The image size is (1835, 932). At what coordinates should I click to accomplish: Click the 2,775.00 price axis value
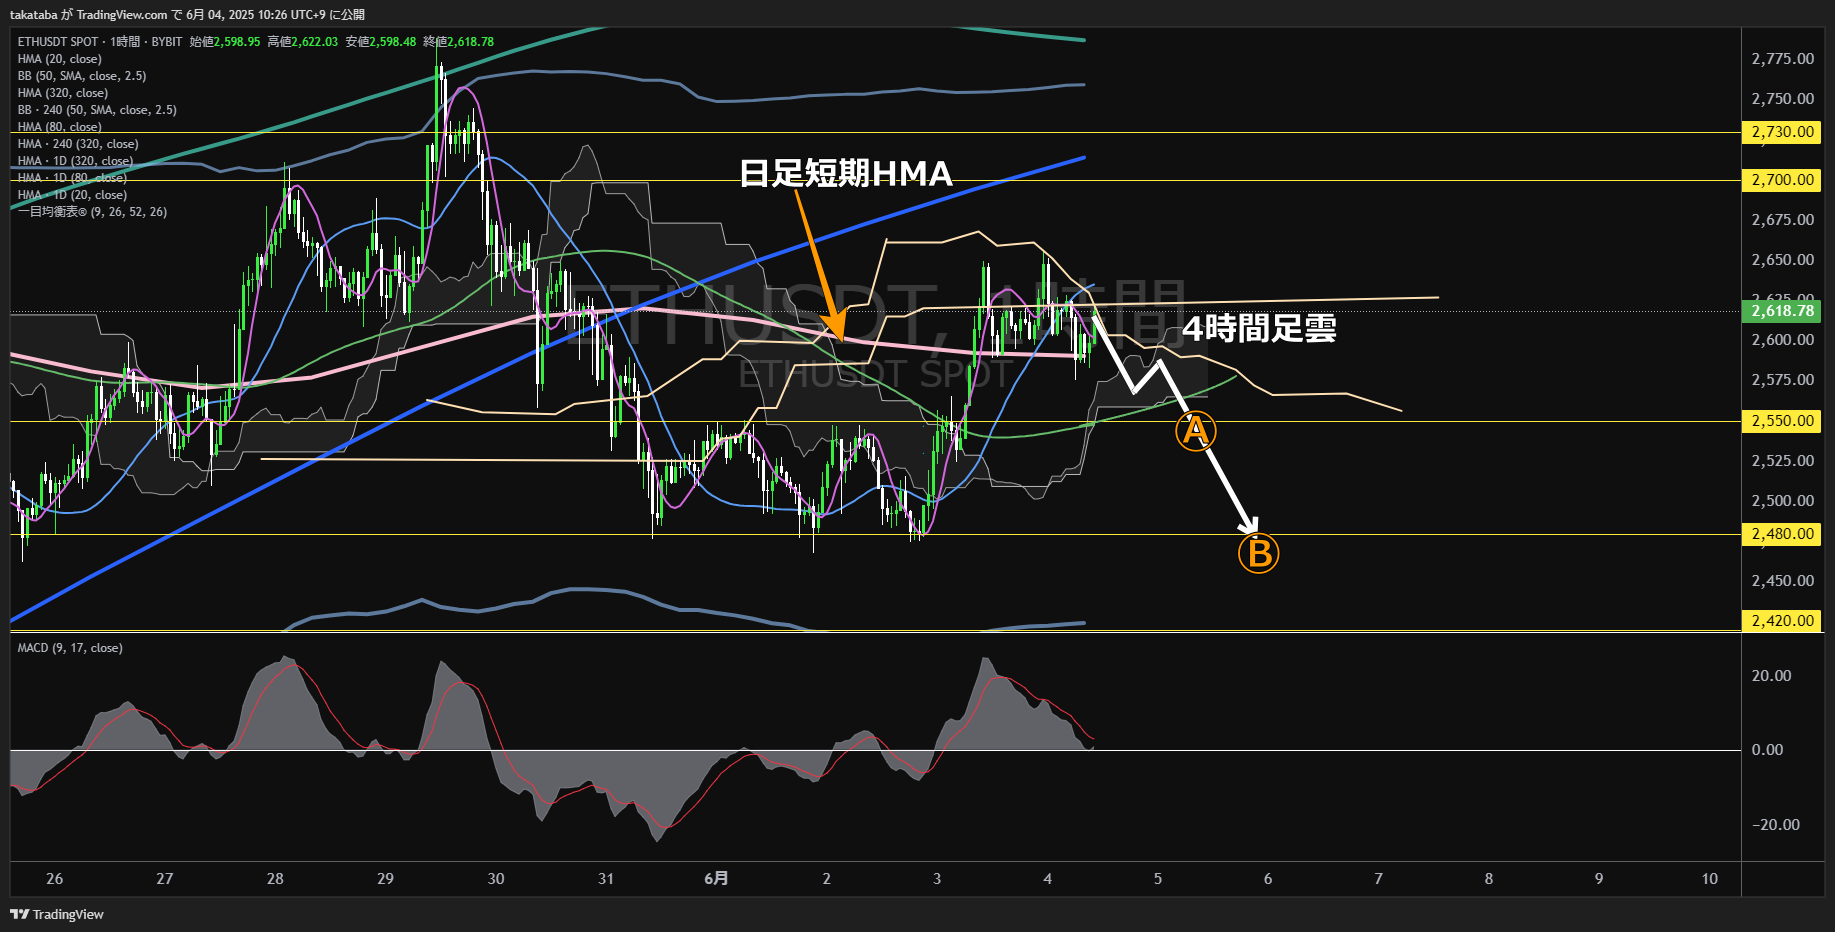pos(1782,59)
